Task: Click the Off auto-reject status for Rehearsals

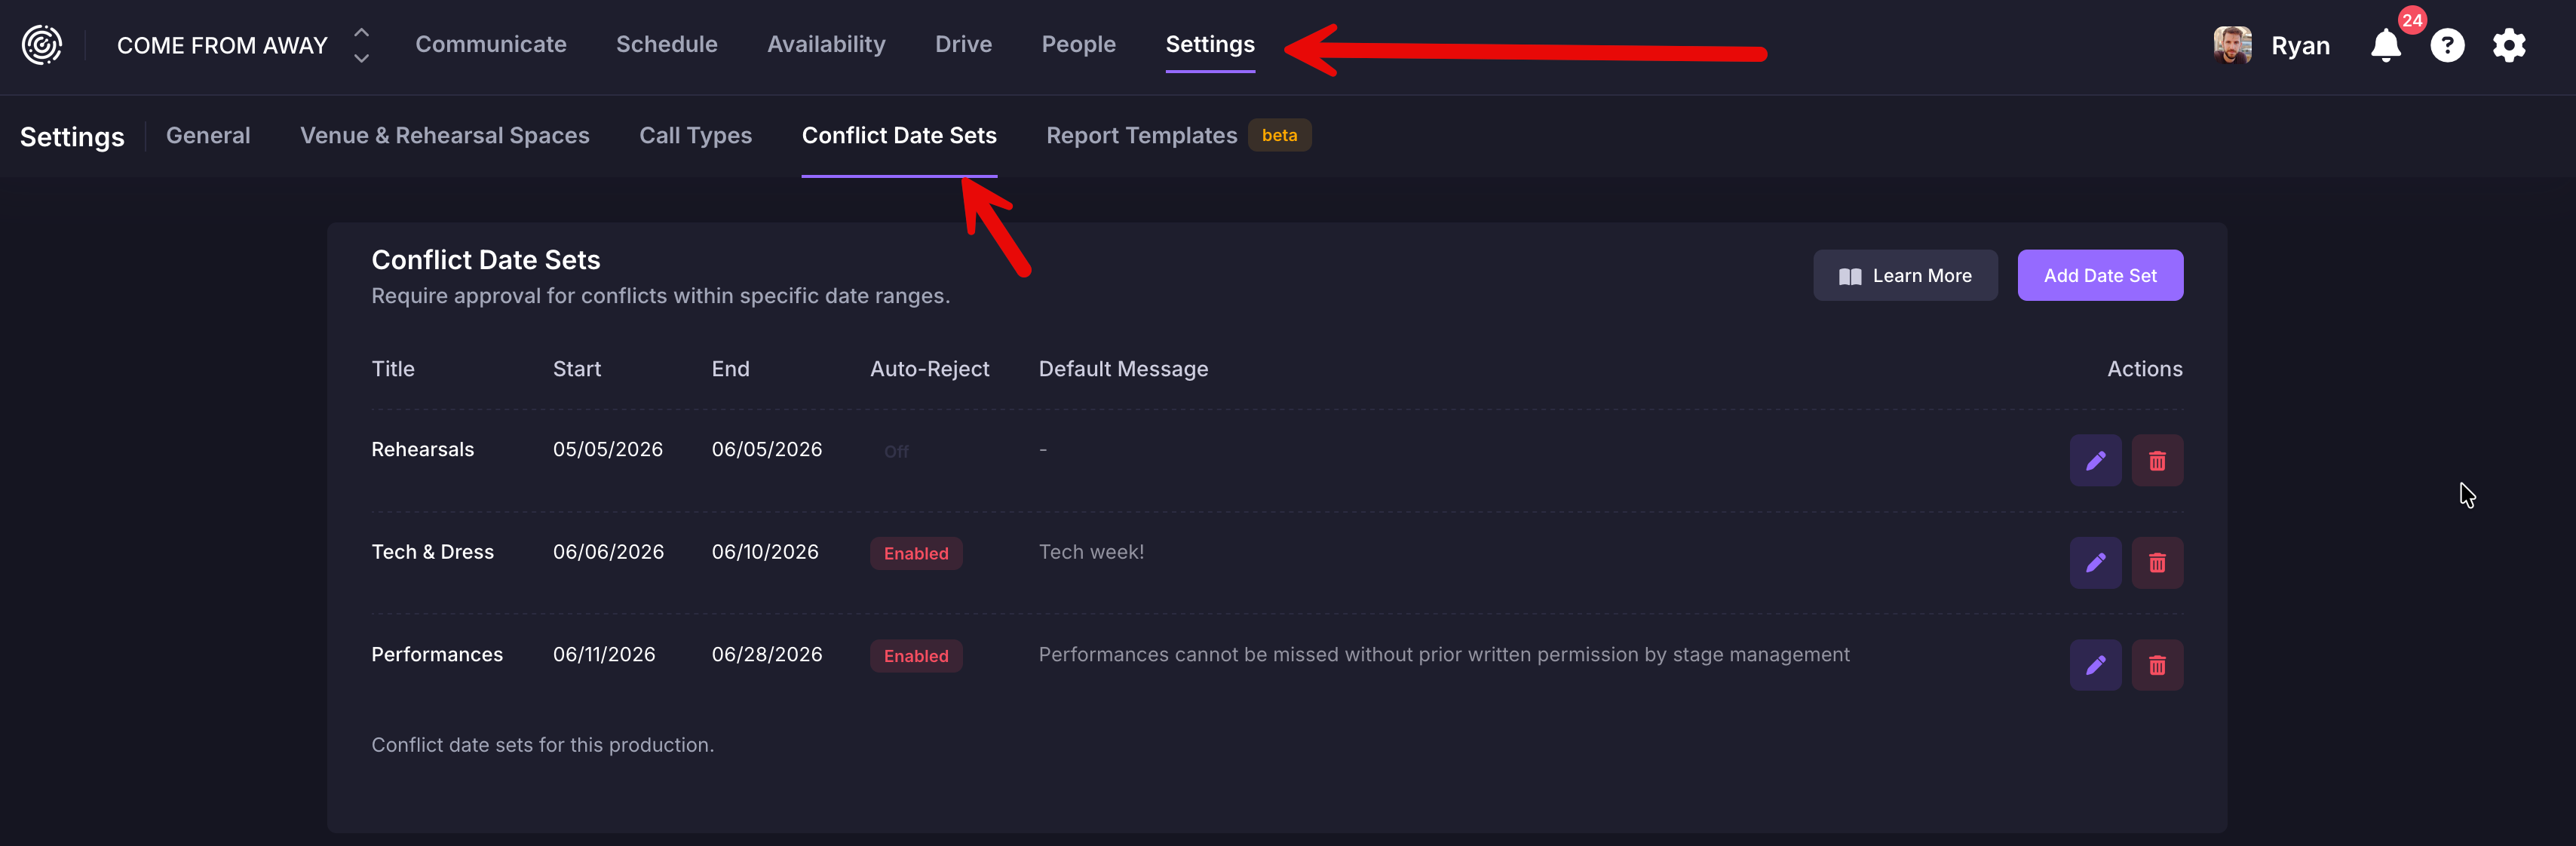Action: 896,452
